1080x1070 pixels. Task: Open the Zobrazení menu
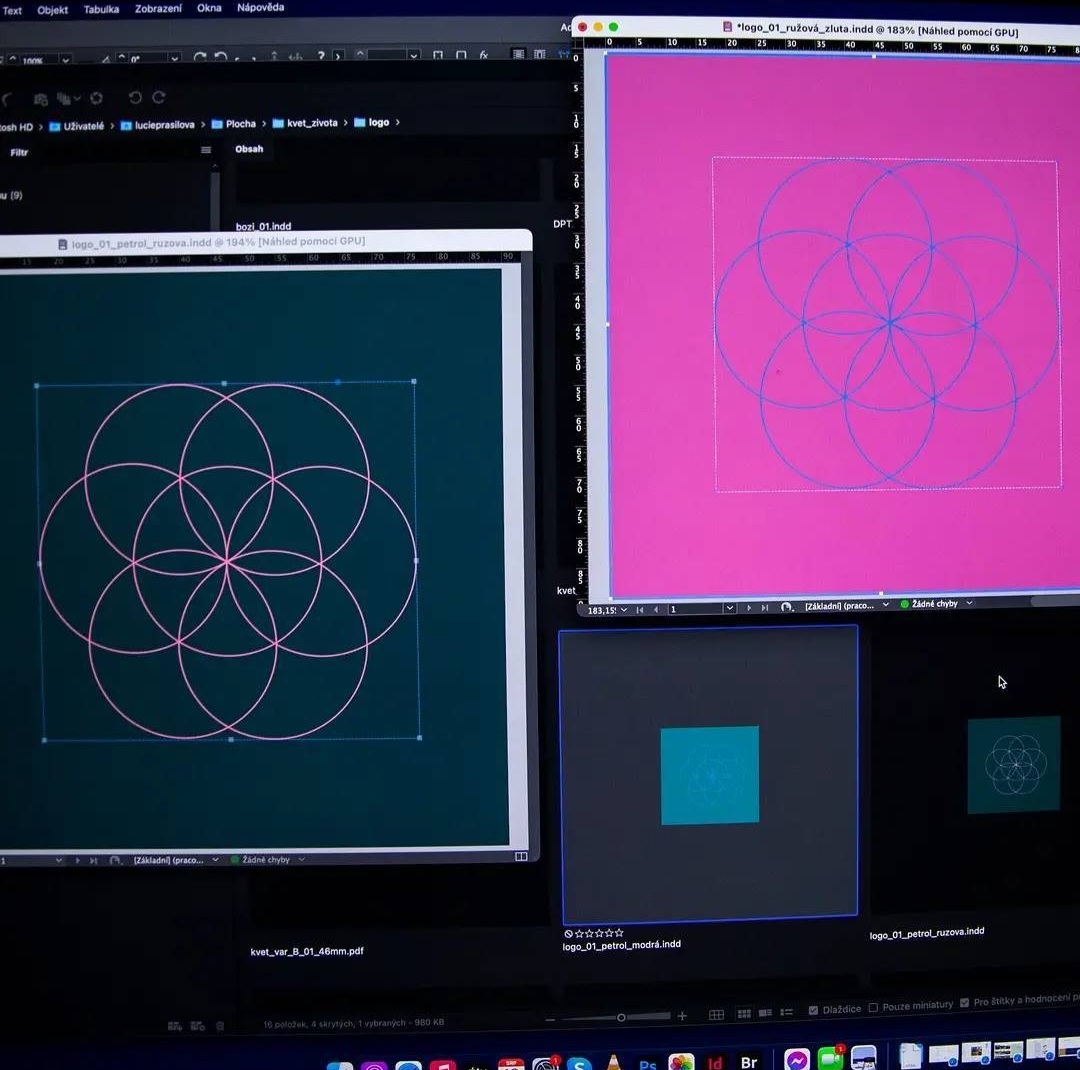pos(158,8)
